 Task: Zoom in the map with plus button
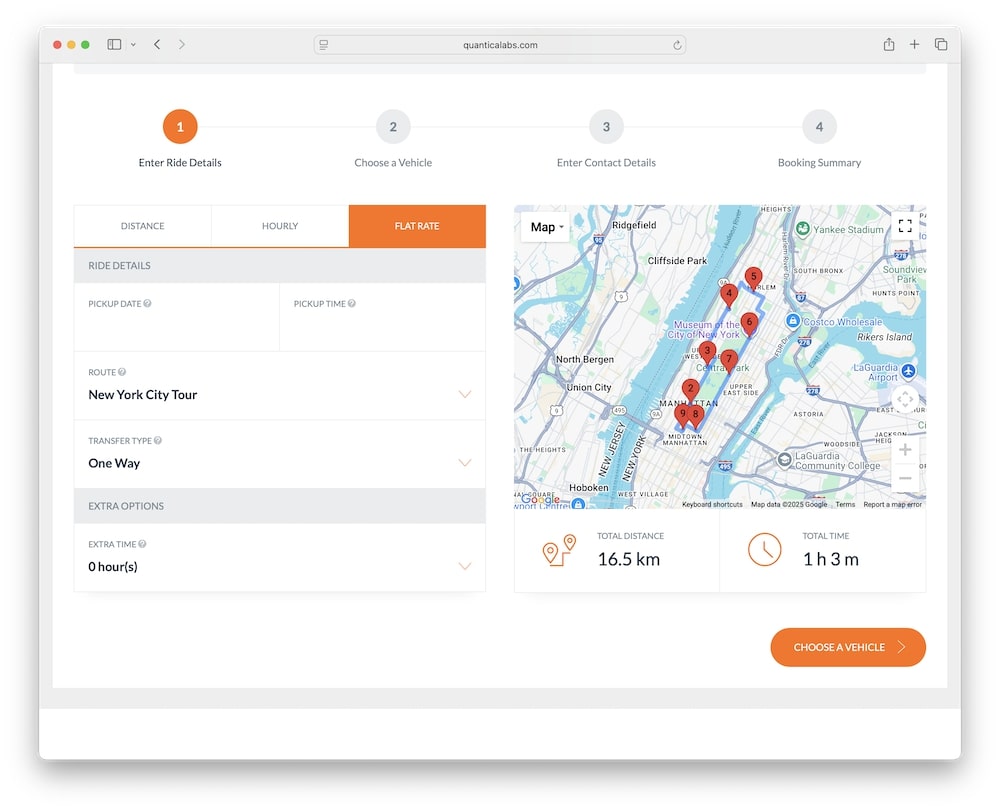click(905, 450)
